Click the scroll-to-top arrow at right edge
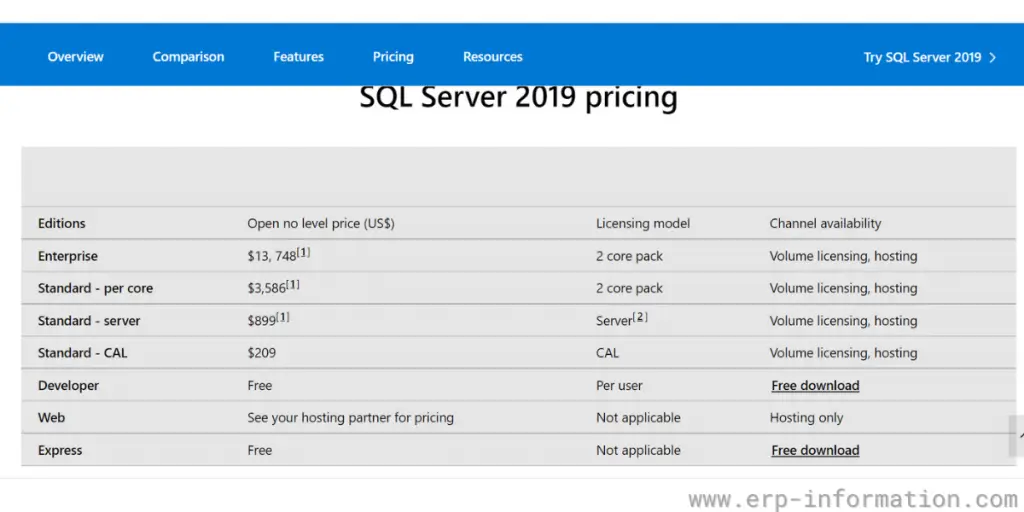Screen dimensions: 1024x512 [1018, 436]
